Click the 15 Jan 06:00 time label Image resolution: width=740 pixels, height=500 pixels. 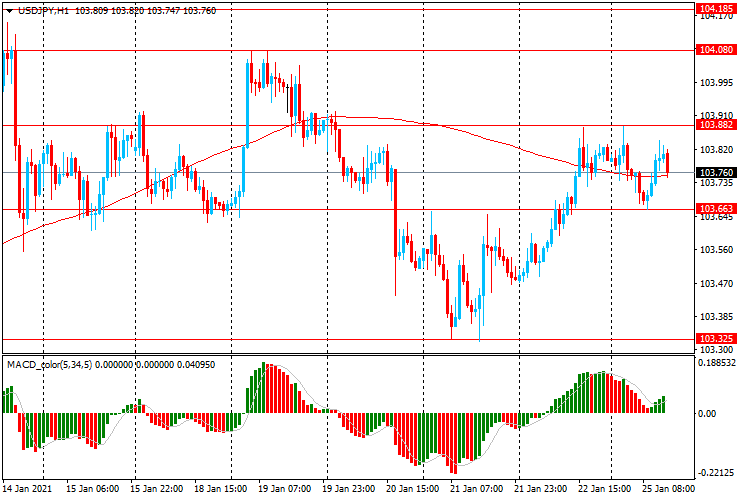click(x=92, y=489)
